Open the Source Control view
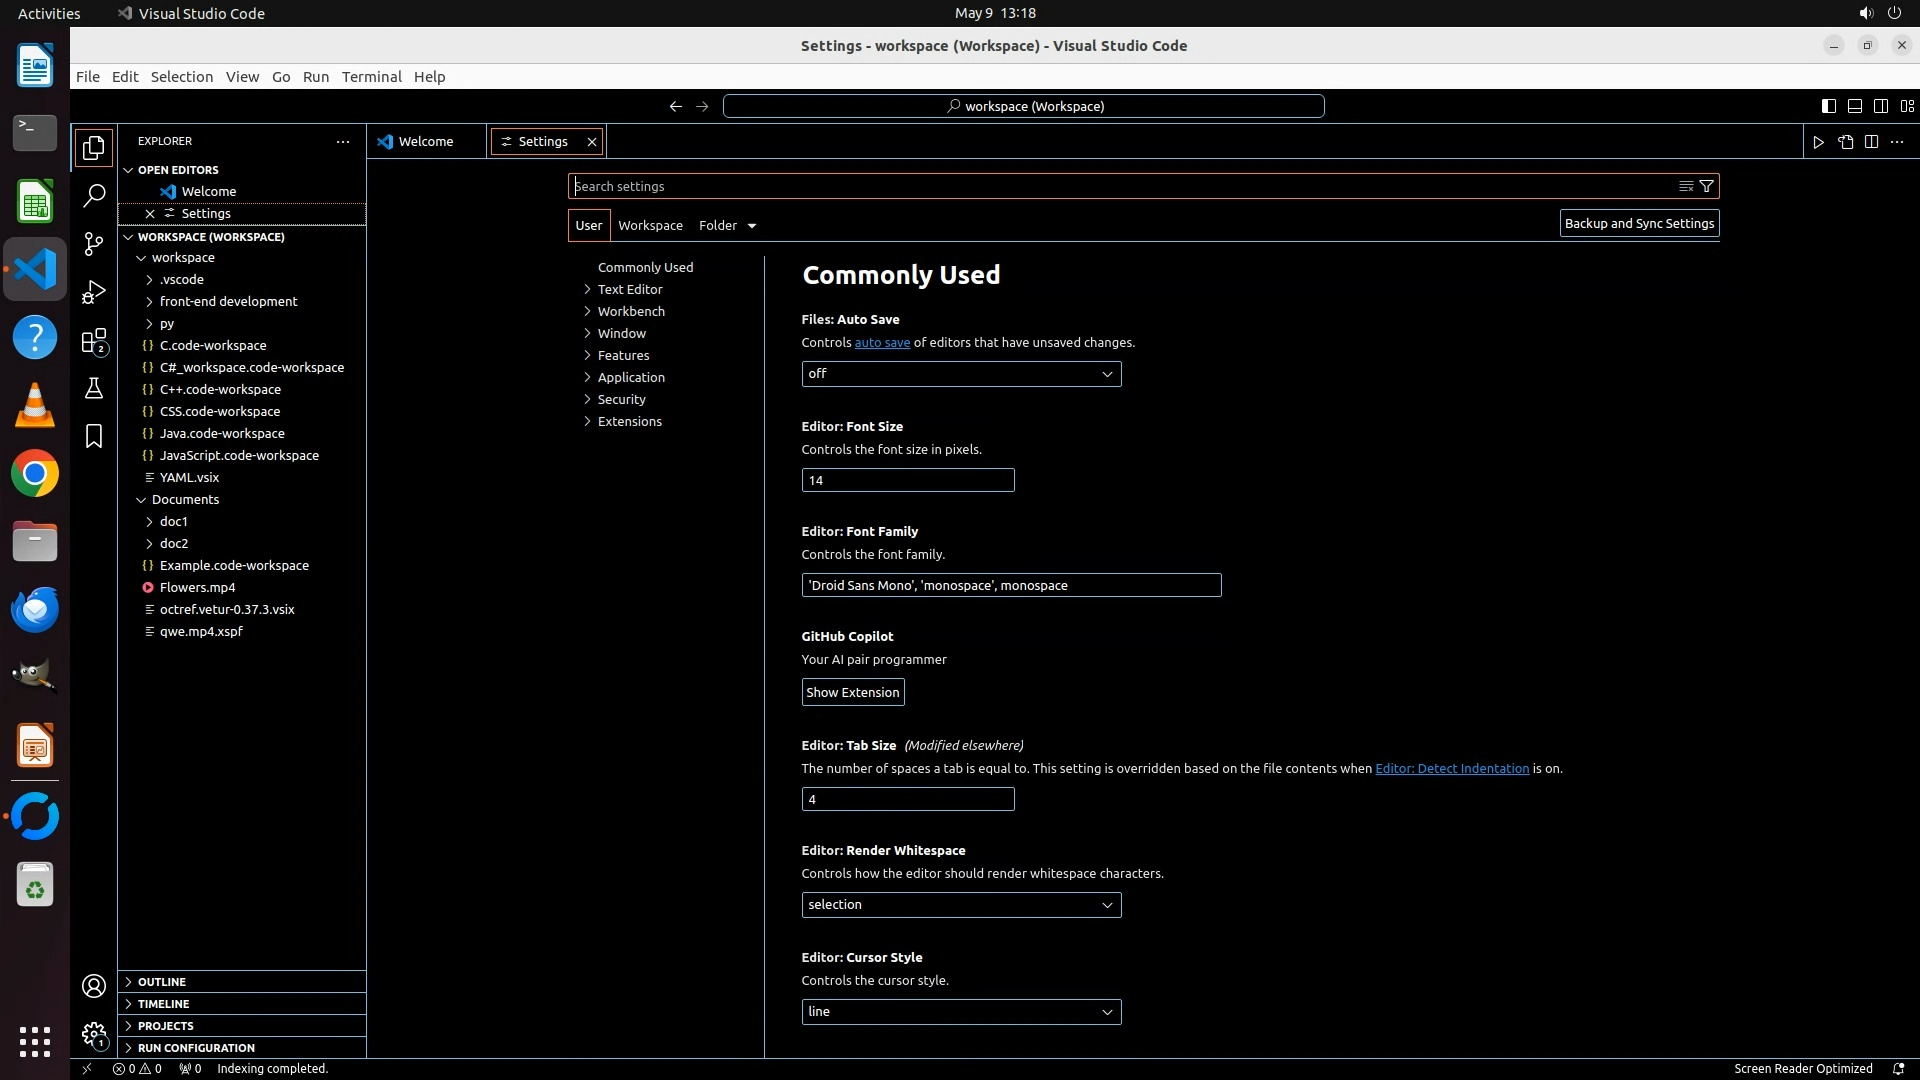The height and width of the screenshot is (1080, 1920). (x=94, y=244)
